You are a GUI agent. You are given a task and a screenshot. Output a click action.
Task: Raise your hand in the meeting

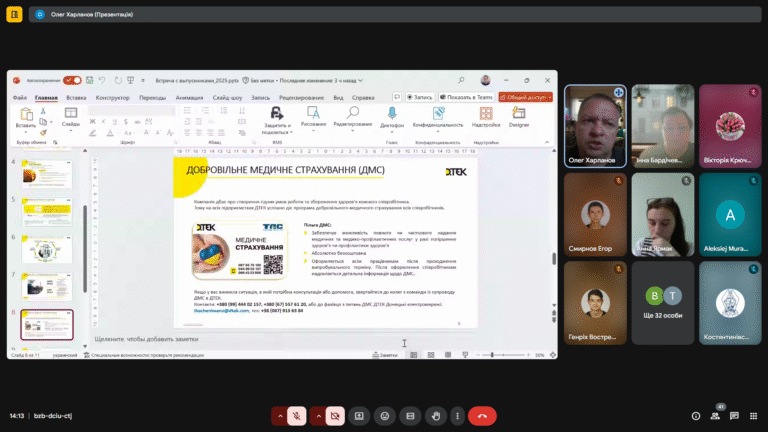(435, 416)
